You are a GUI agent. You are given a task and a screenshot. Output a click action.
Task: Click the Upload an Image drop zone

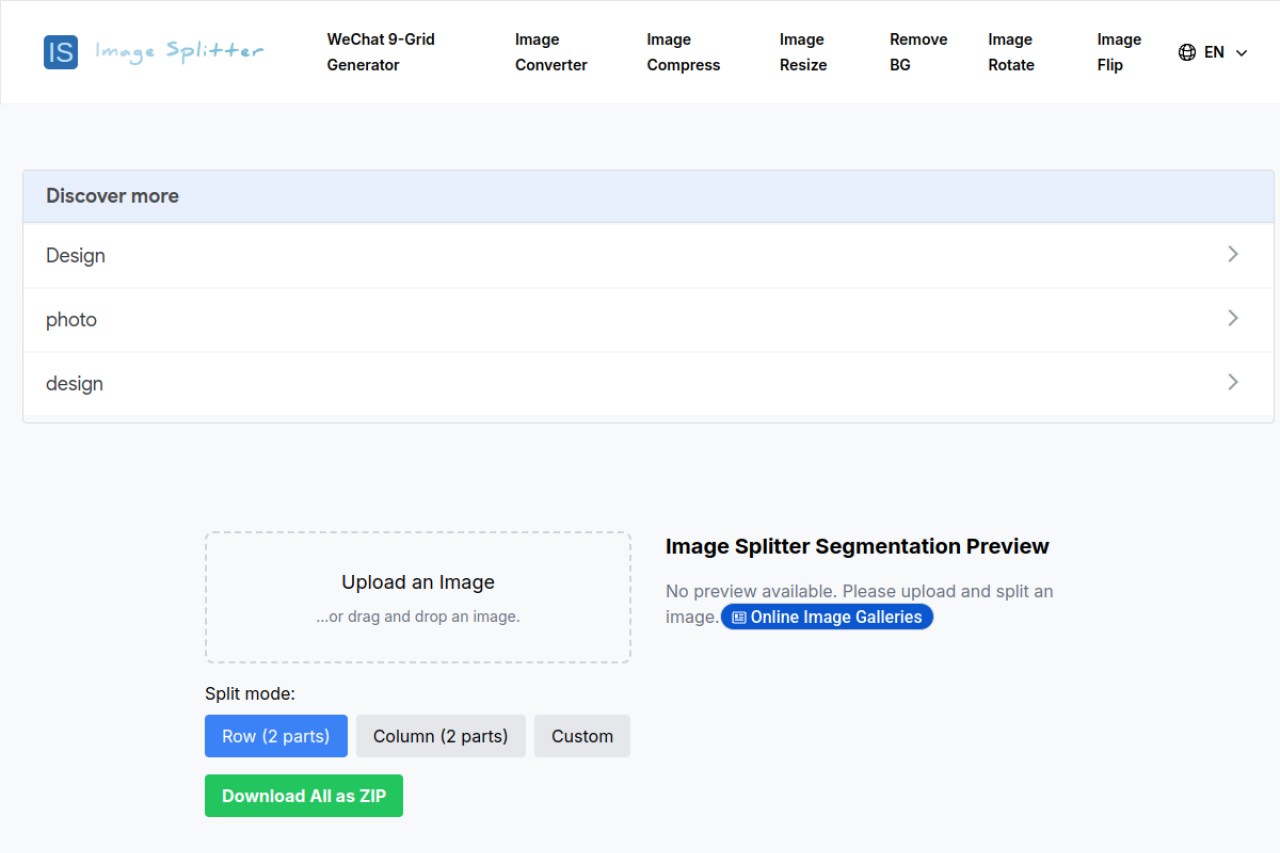tap(418, 597)
